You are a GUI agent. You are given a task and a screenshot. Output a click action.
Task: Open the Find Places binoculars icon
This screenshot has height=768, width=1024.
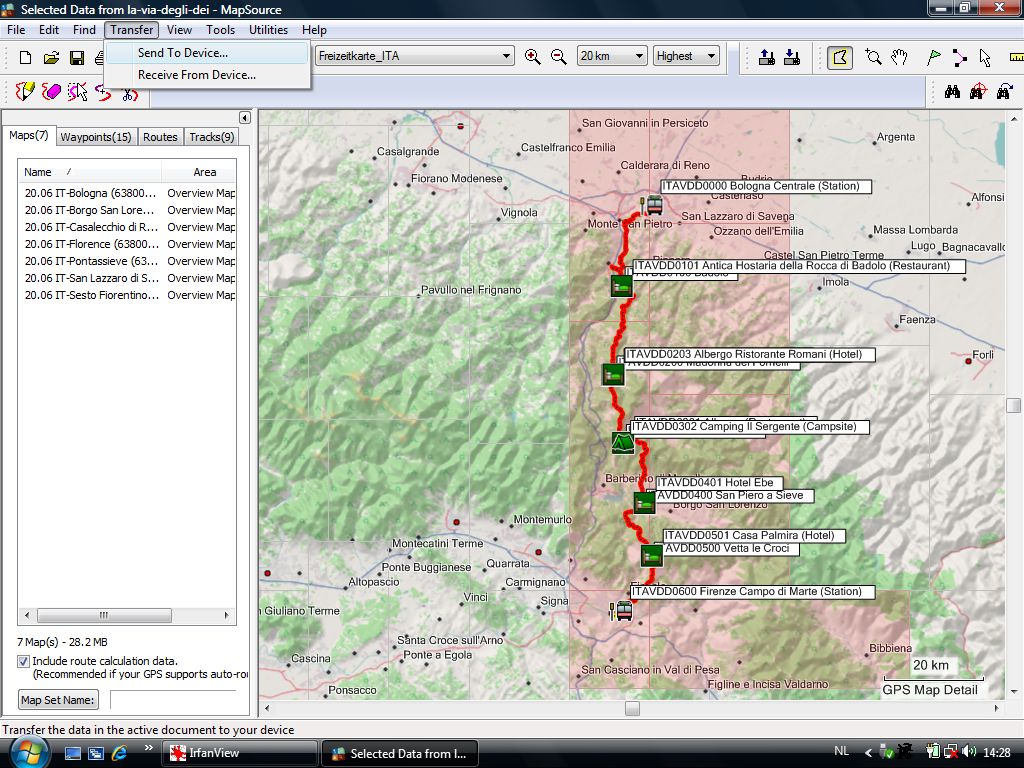pos(952,92)
